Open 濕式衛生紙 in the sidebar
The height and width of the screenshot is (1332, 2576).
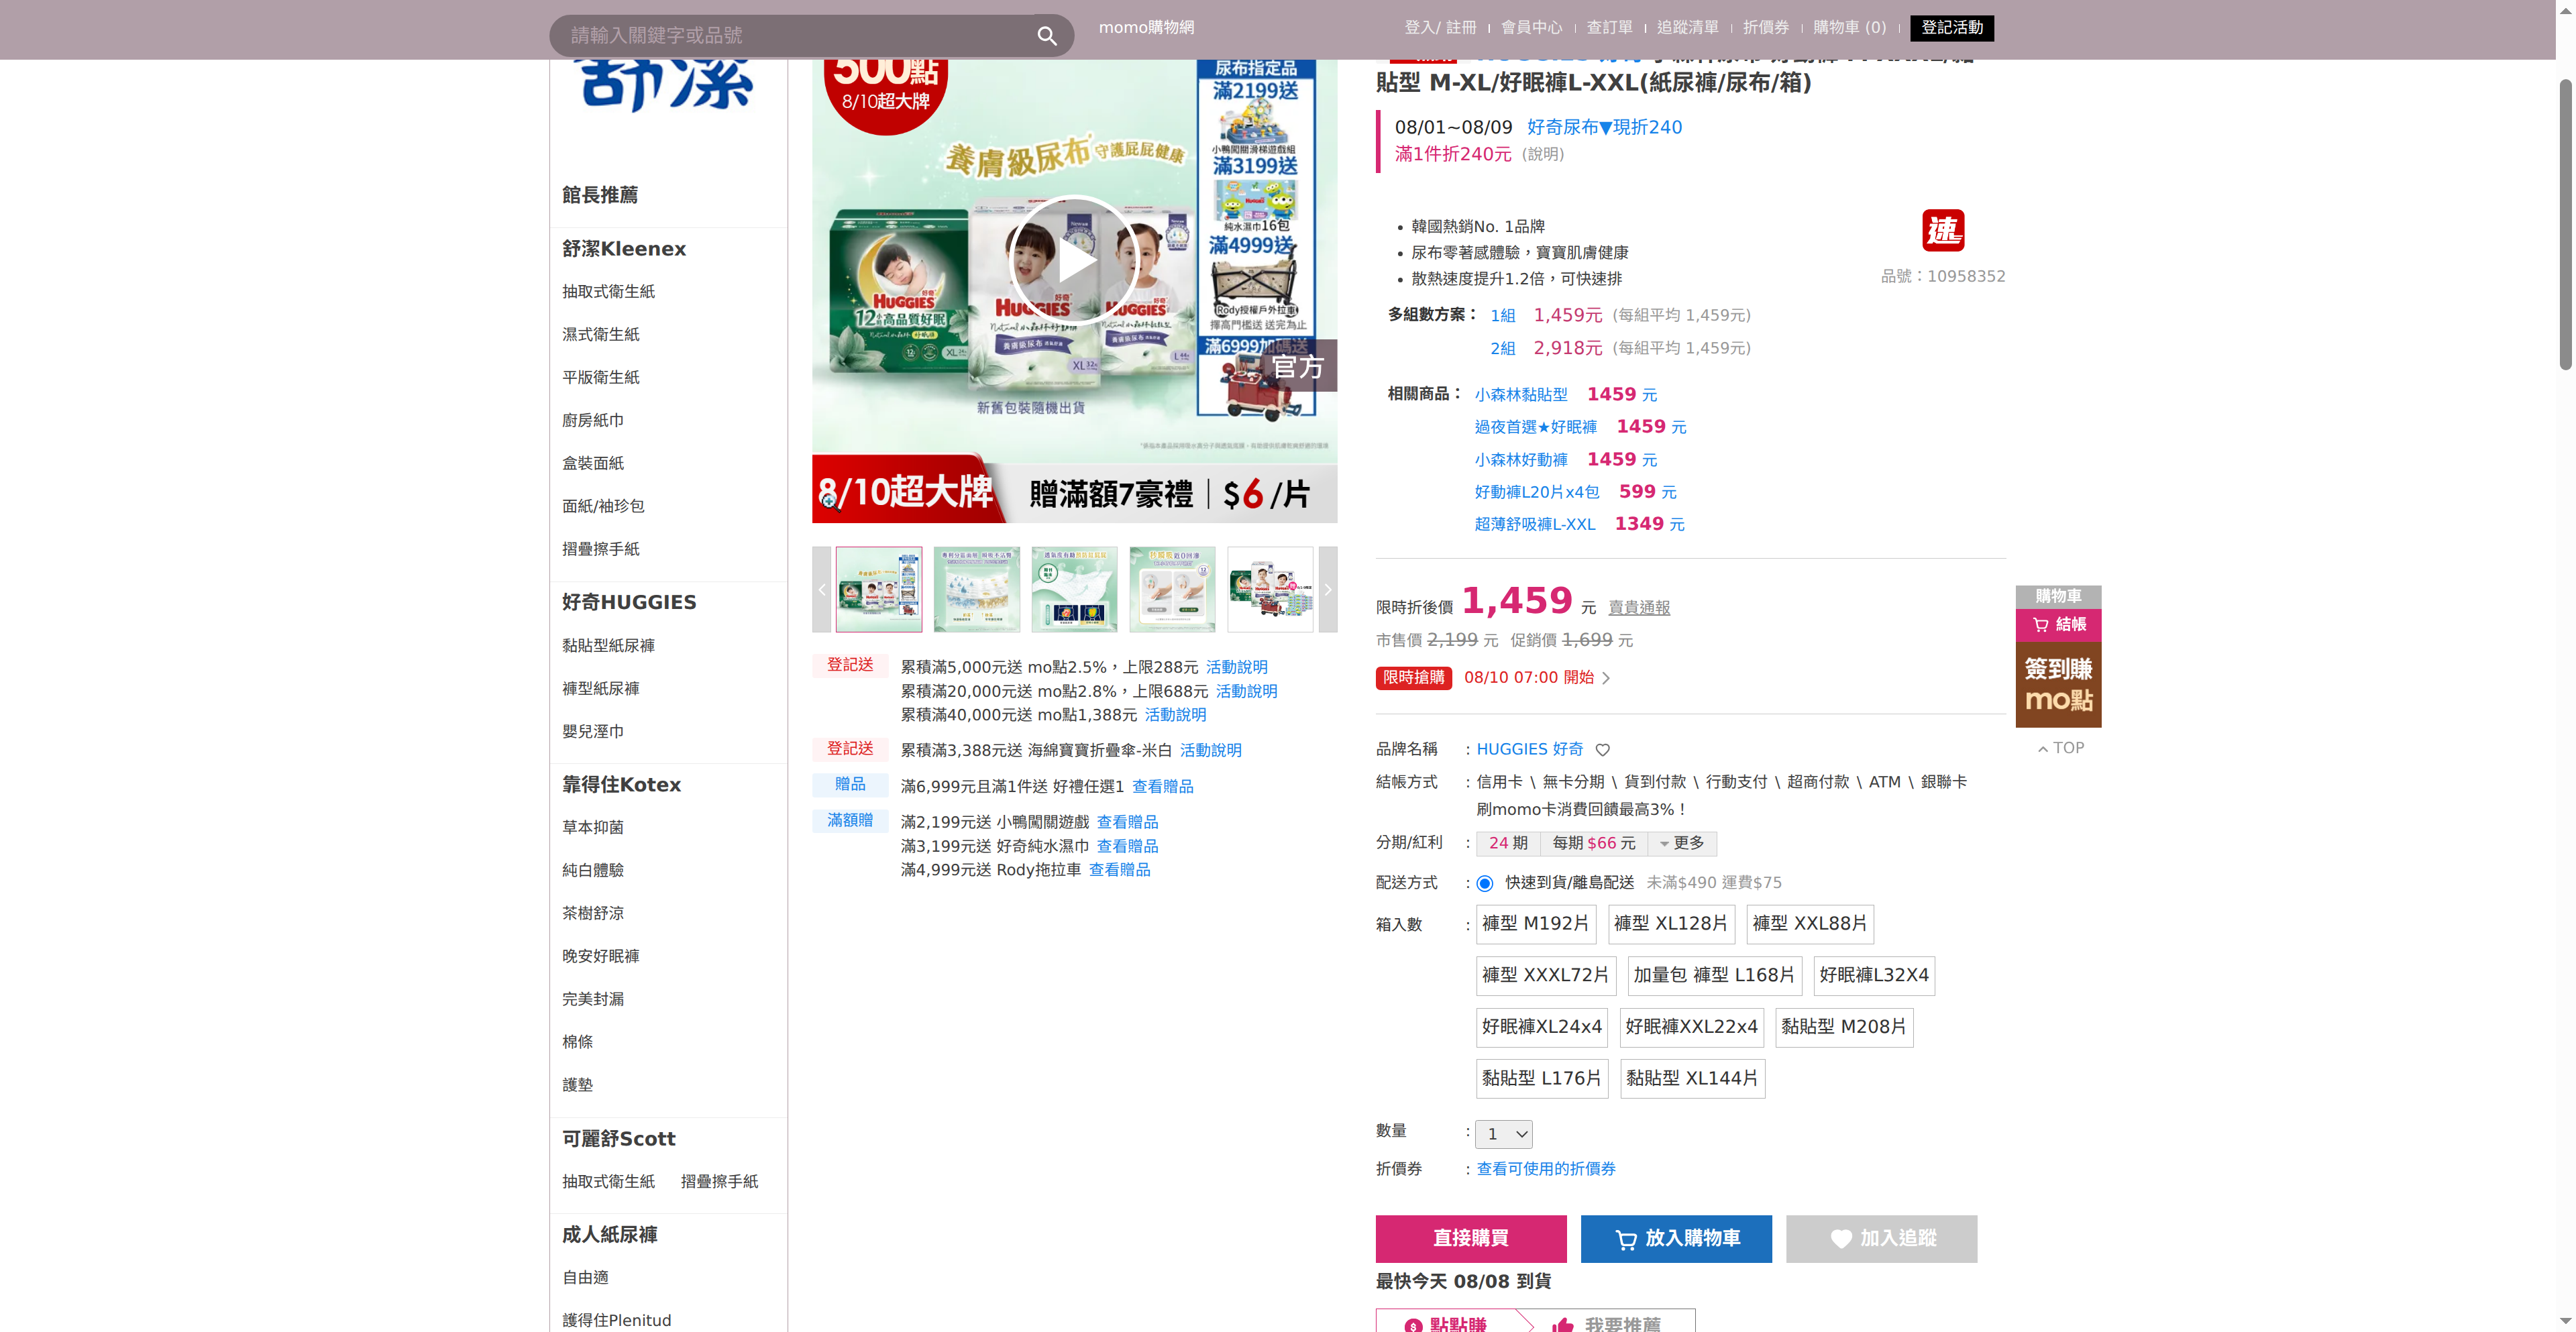(601, 334)
